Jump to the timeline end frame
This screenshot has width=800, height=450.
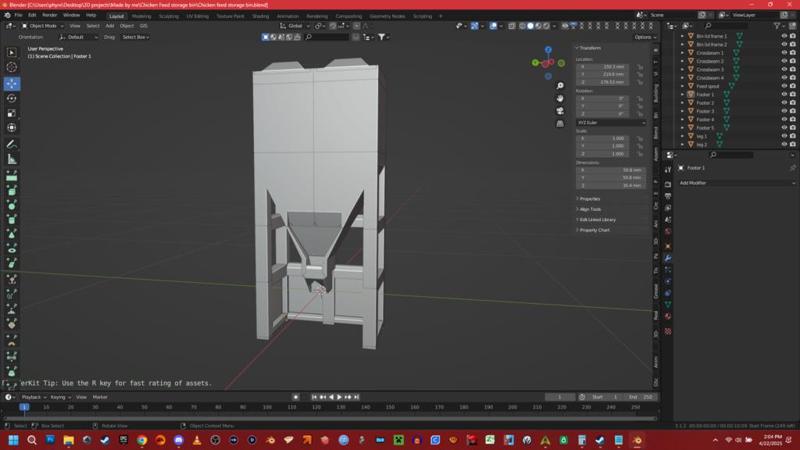click(357, 397)
